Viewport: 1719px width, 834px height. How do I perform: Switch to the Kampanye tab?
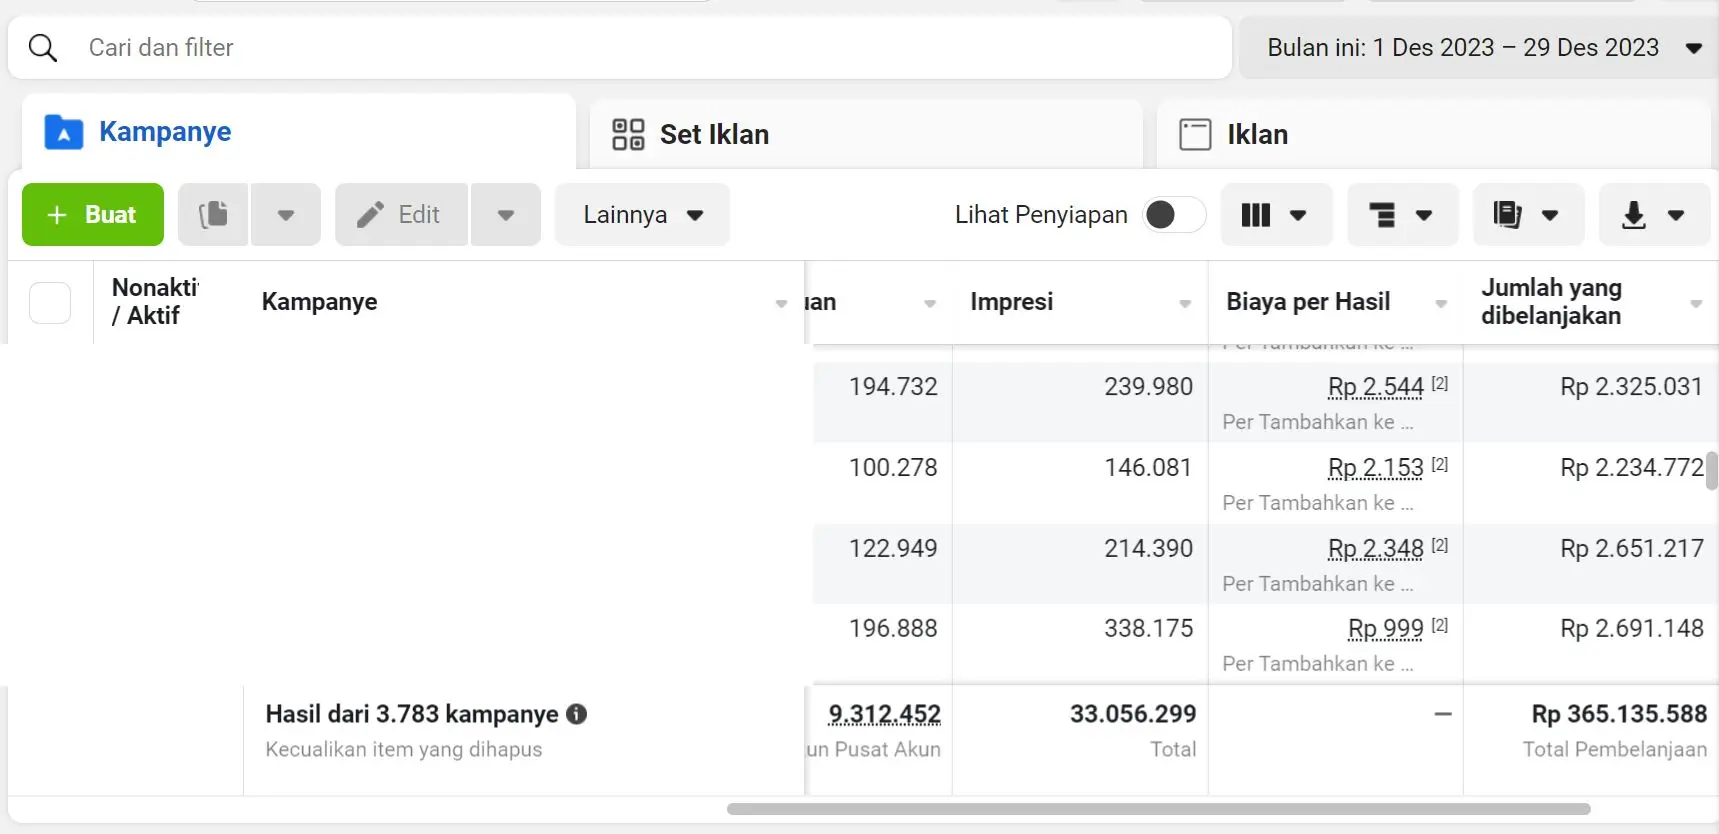[x=299, y=132]
